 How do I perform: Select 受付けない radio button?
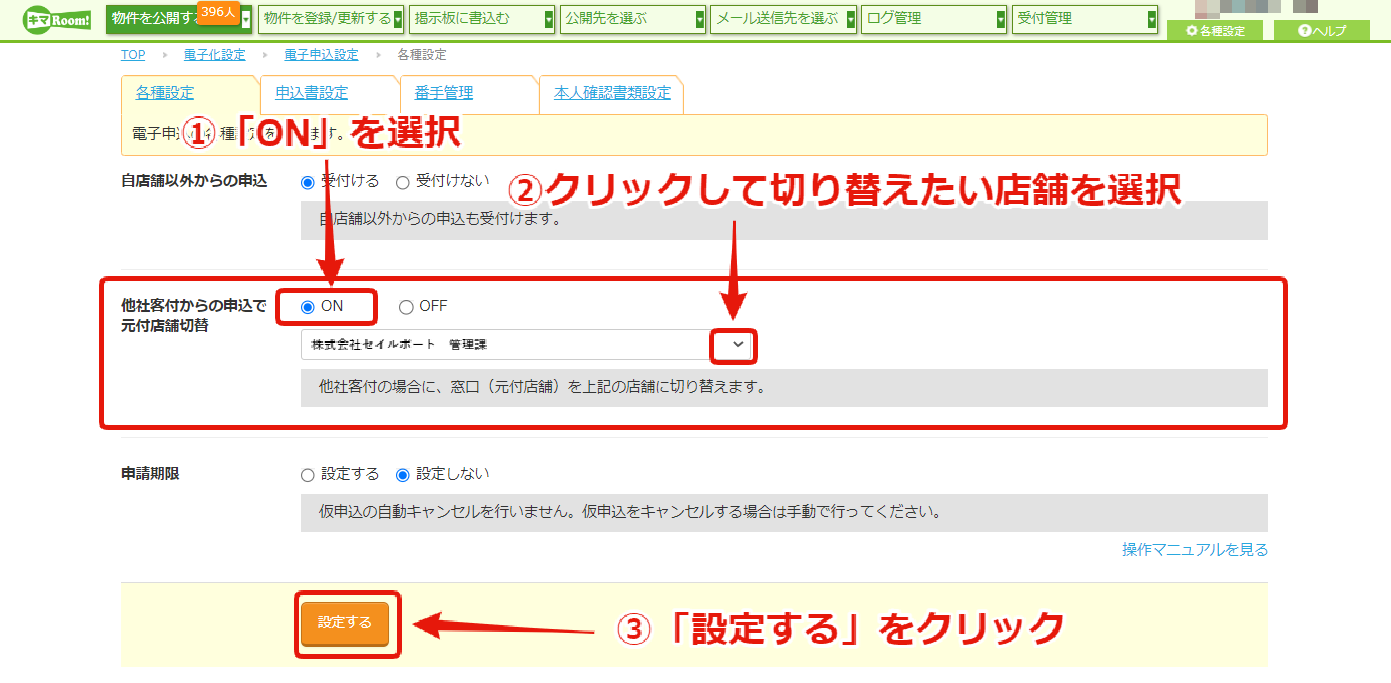[403, 182]
